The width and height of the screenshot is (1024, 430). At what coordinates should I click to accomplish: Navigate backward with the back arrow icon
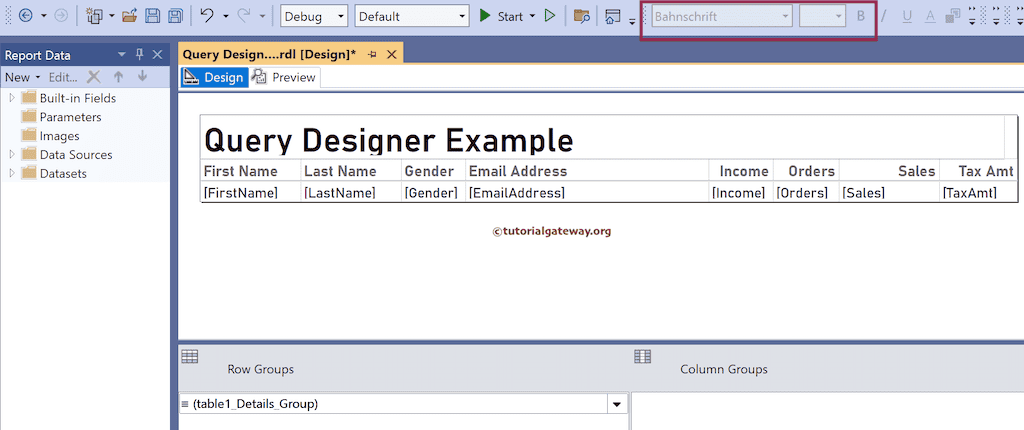click(x=26, y=16)
